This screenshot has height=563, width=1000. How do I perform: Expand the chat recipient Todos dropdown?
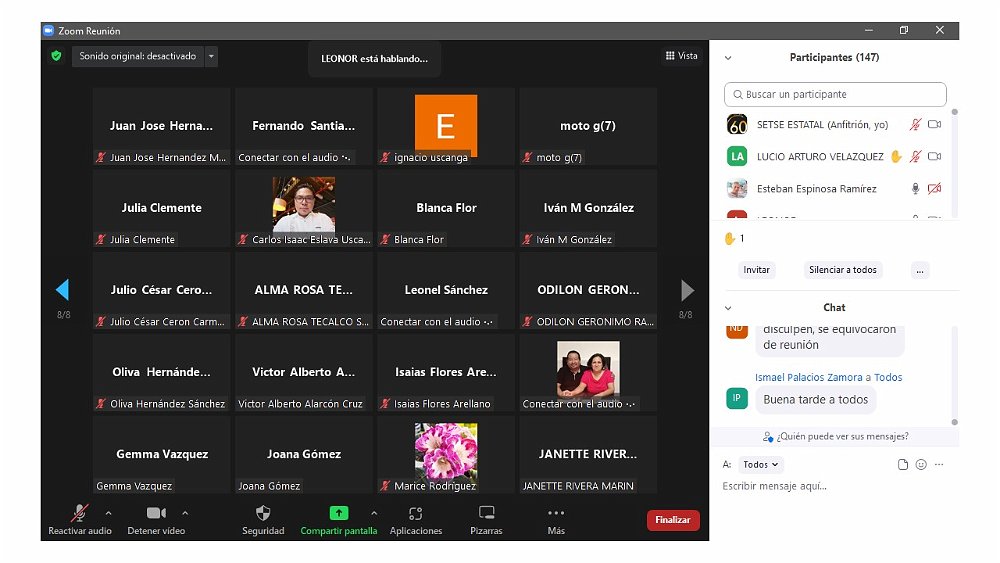[x=762, y=465]
